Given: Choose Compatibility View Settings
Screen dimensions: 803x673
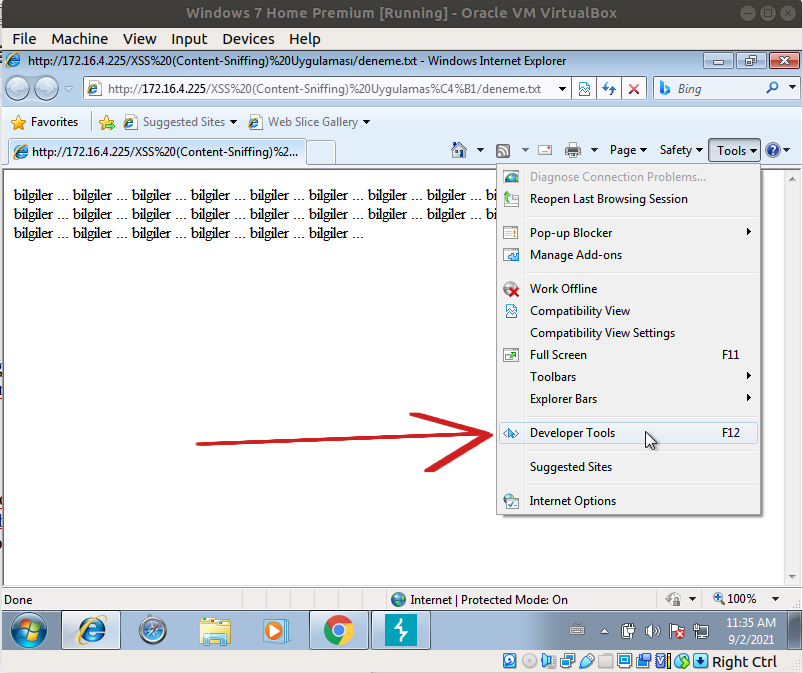Looking at the screenshot, I should tap(628, 333).
